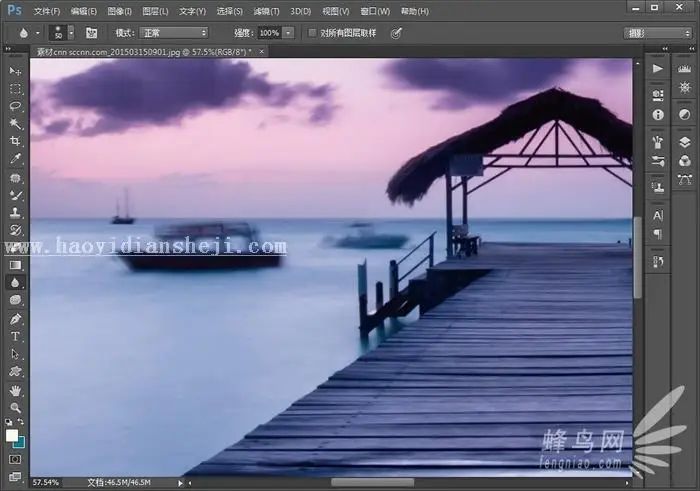Set the foreground color swatch
This screenshot has width=700, height=491.
(12, 435)
